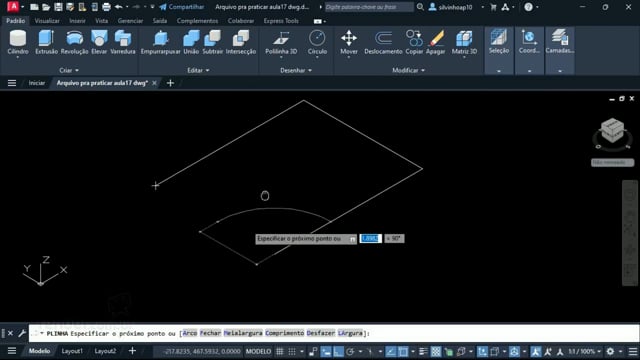This screenshot has width=640, height=360.
Task: Click the Print plot icon
Action: (107, 7)
